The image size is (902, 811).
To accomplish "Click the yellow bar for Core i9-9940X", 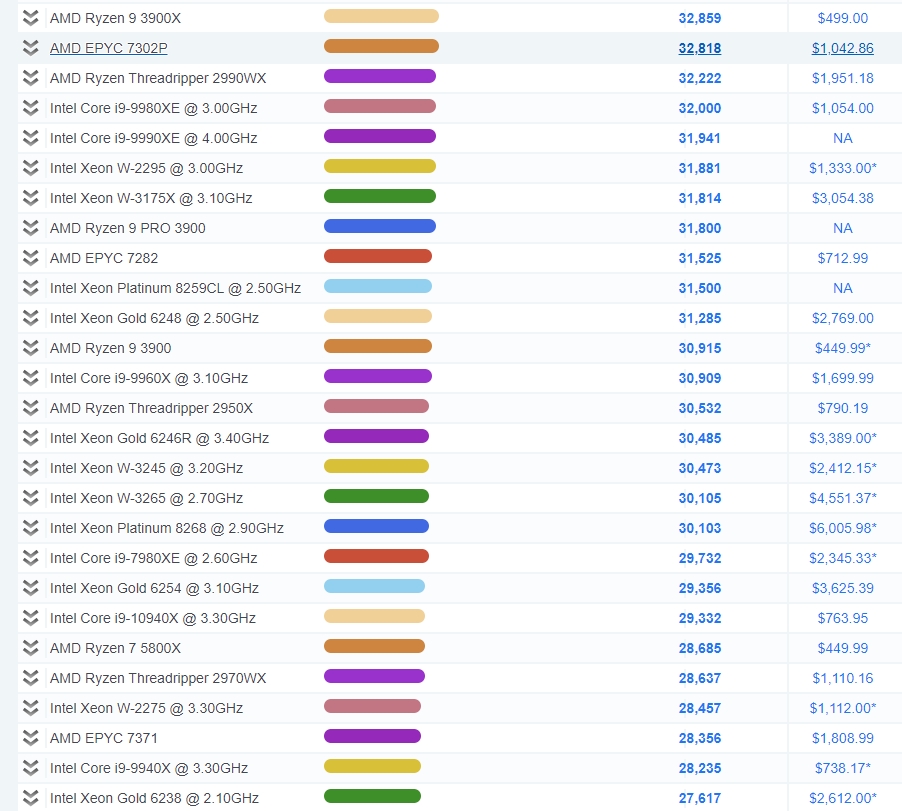I will pos(372,766).
